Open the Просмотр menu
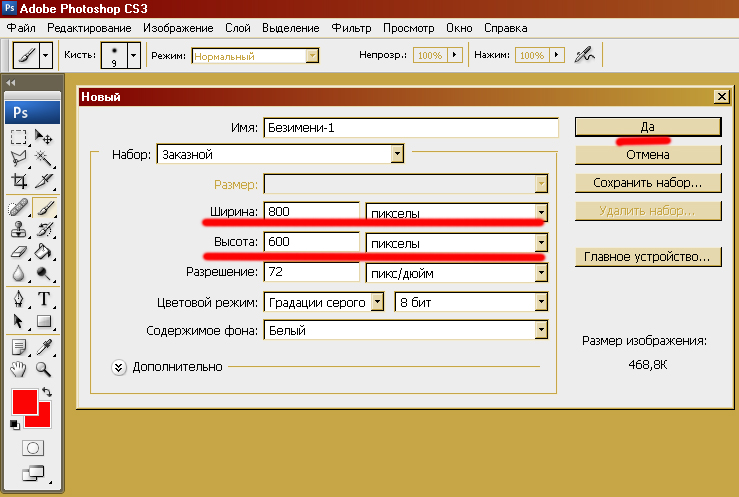Image resolution: width=739 pixels, height=497 pixels. click(409, 28)
